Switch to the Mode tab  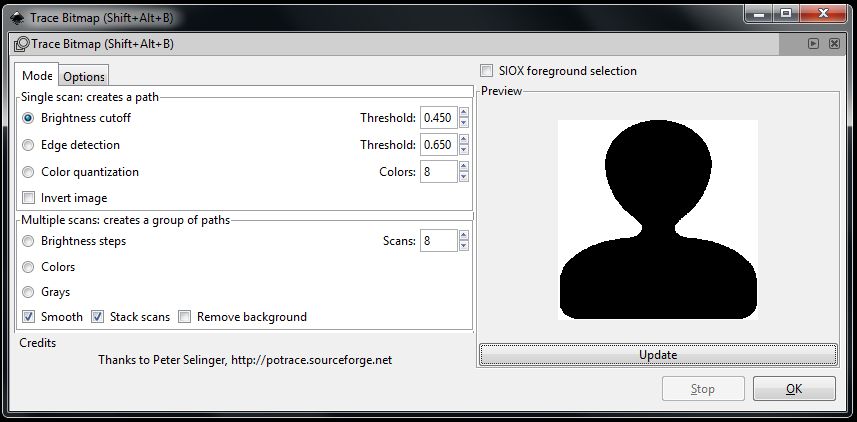click(37, 75)
